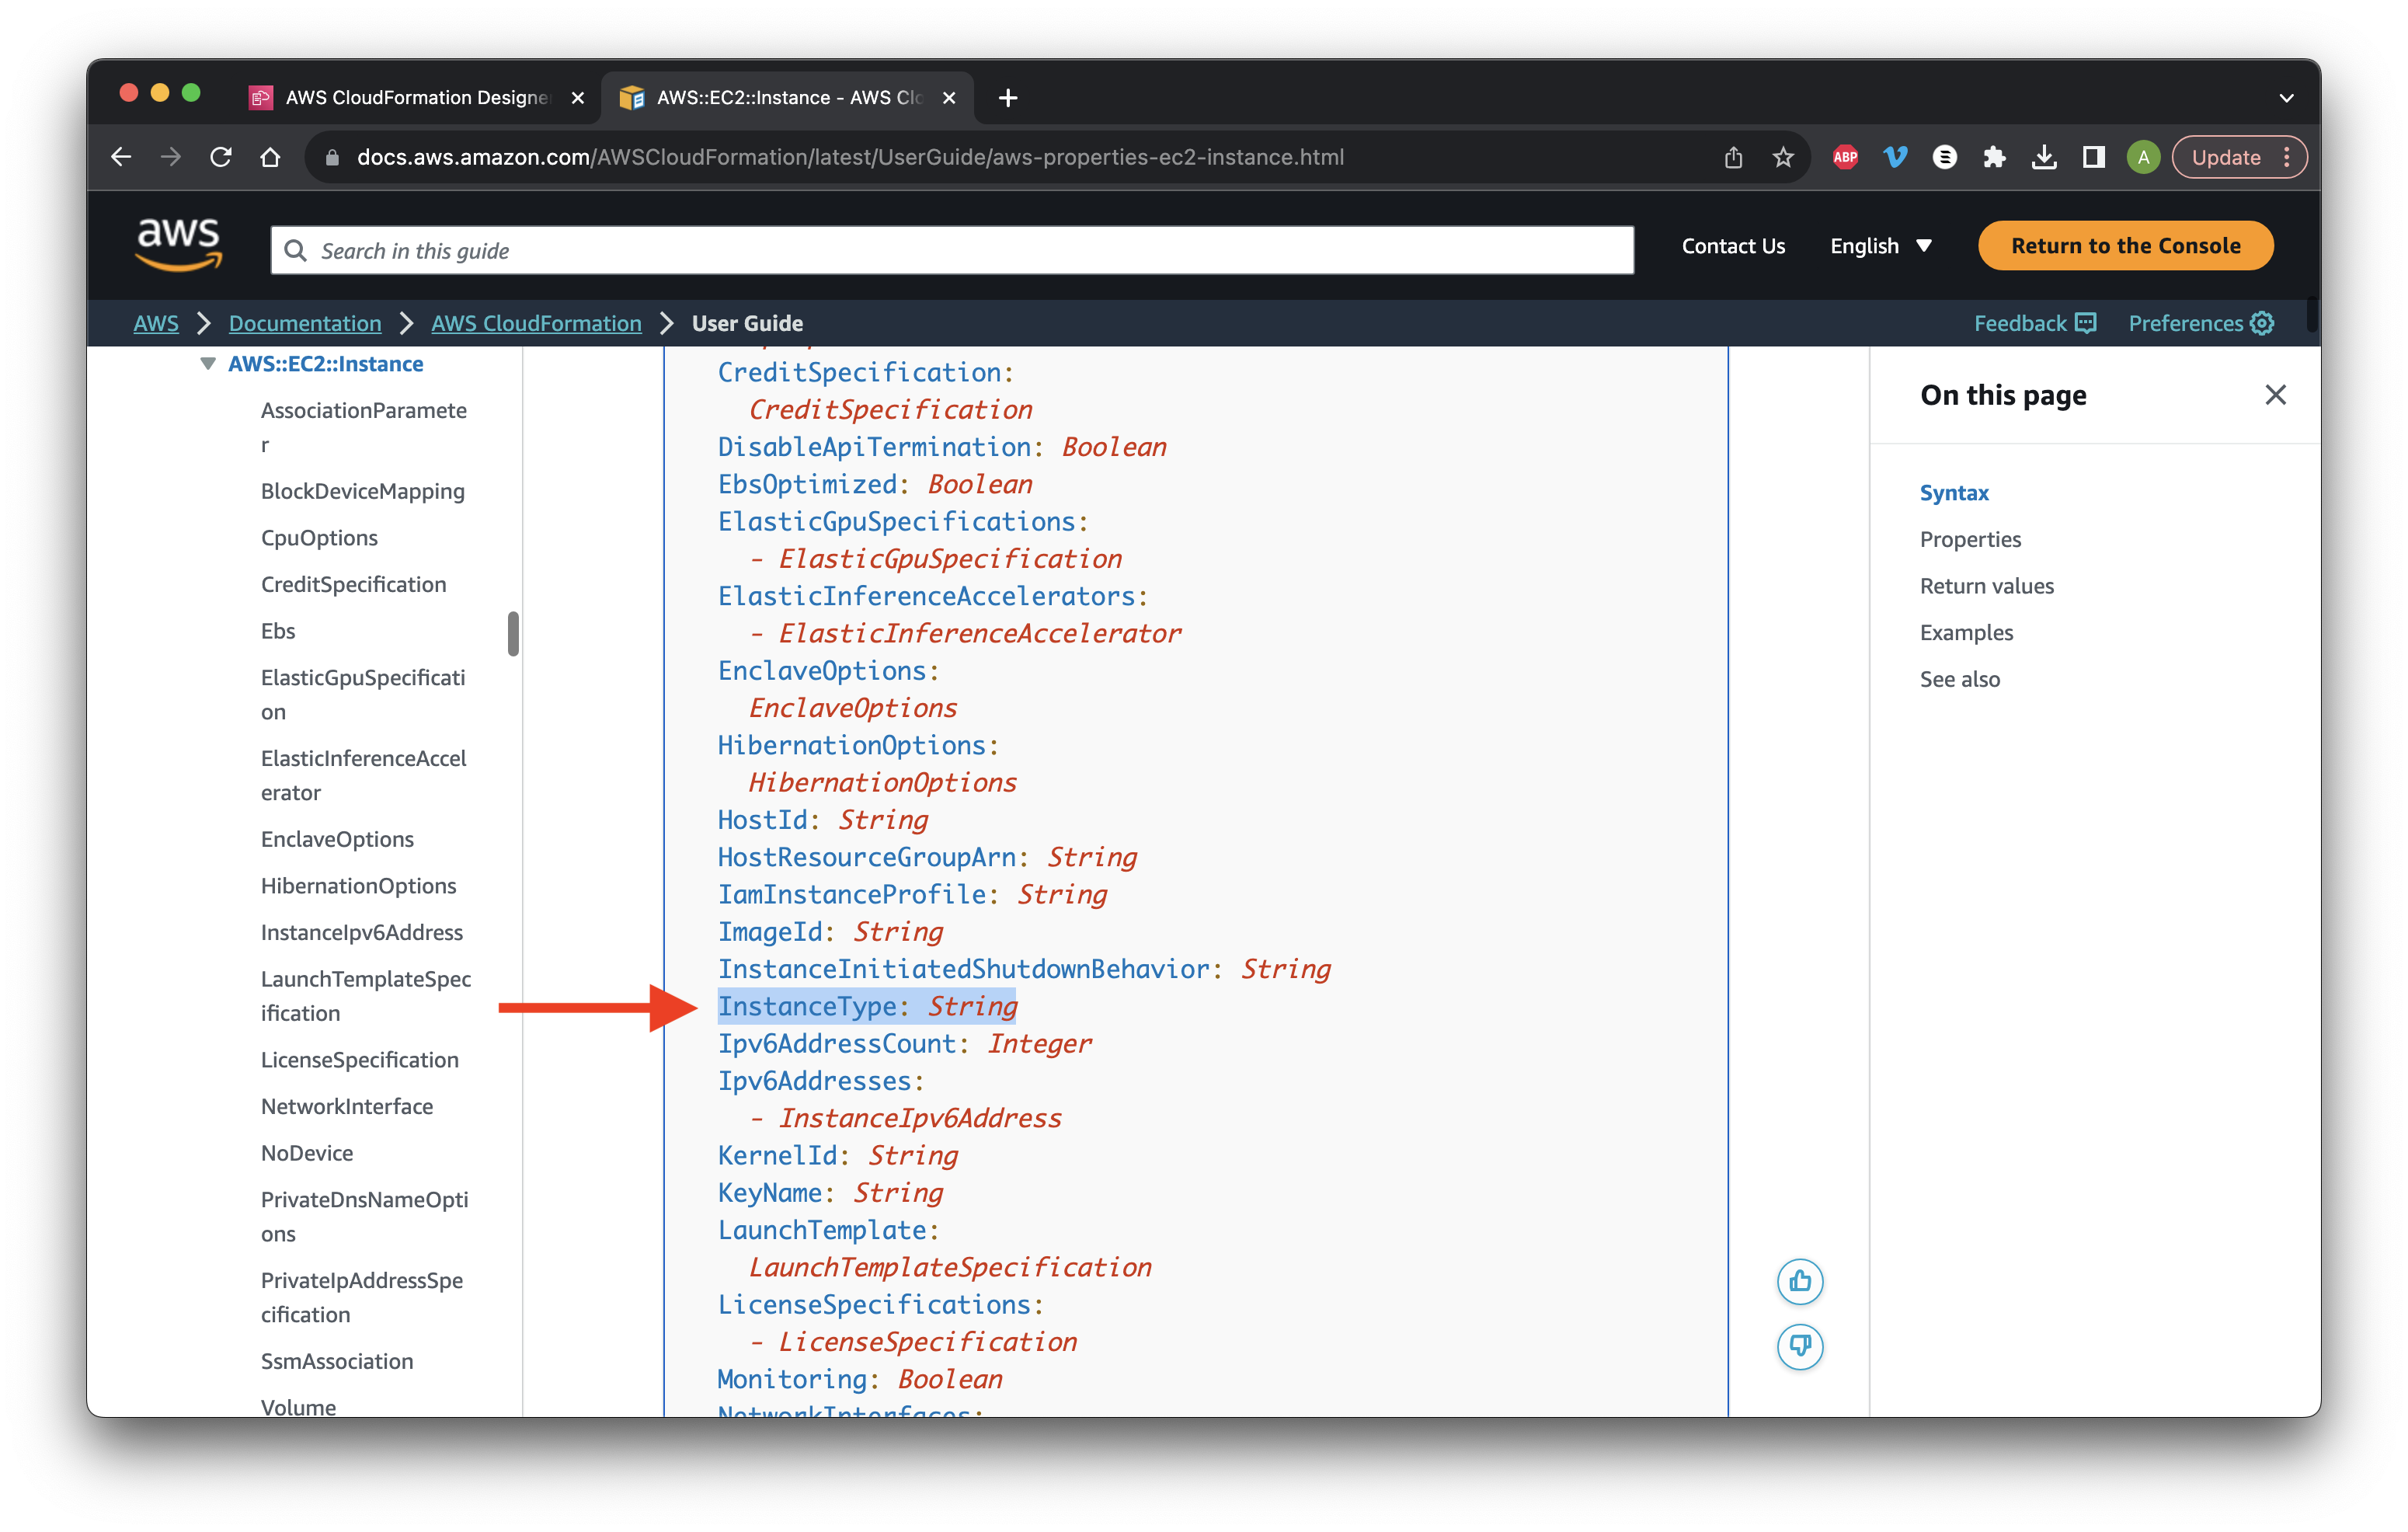The image size is (2408, 1532).
Task: Open the browser home page
Action: 270,157
